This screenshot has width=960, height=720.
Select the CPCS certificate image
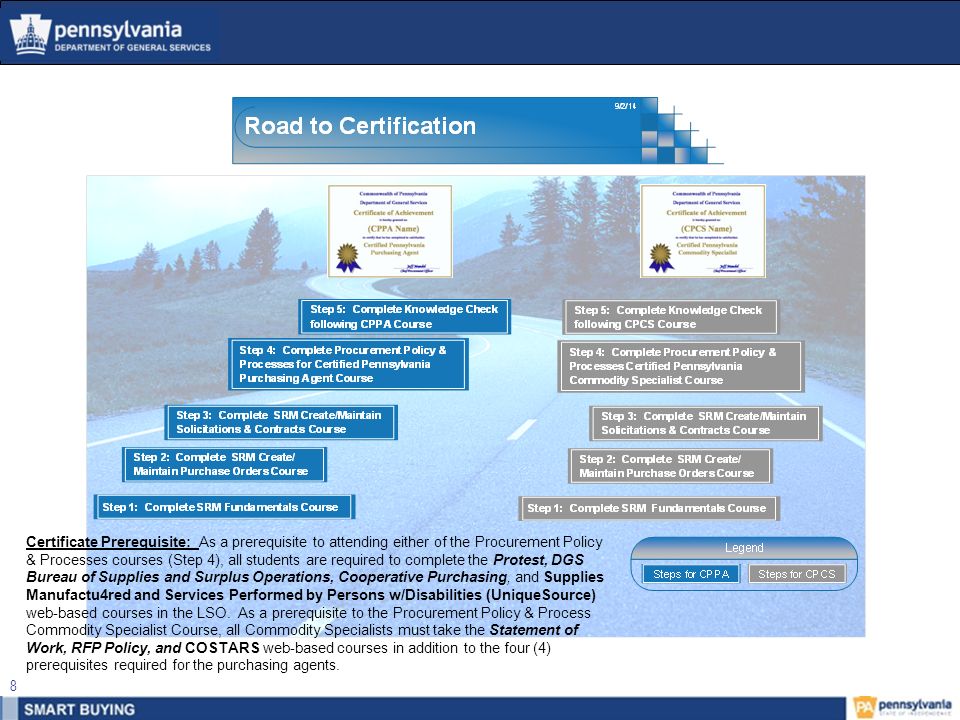pos(703,231)
